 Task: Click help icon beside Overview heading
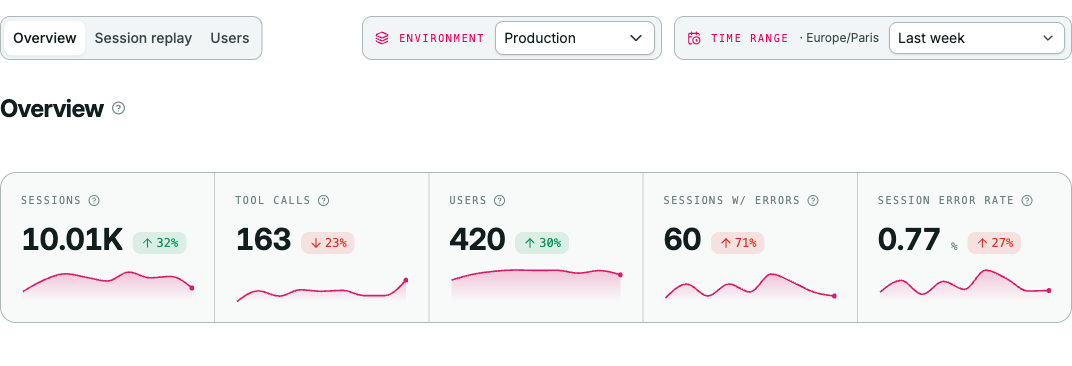[119, 108]
